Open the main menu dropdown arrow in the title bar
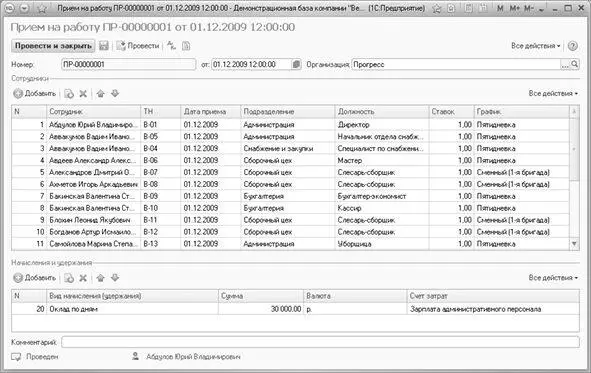Image resolution: width=591 pixels, height=373 pixels. 24,8
